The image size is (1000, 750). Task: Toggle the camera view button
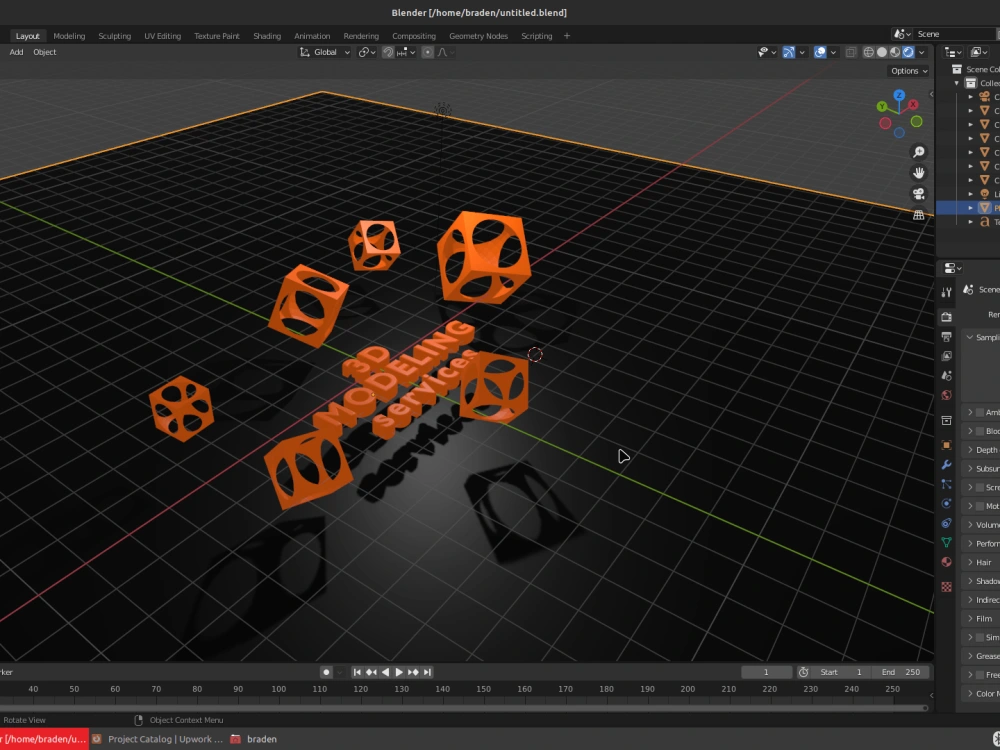pos(918,194)
